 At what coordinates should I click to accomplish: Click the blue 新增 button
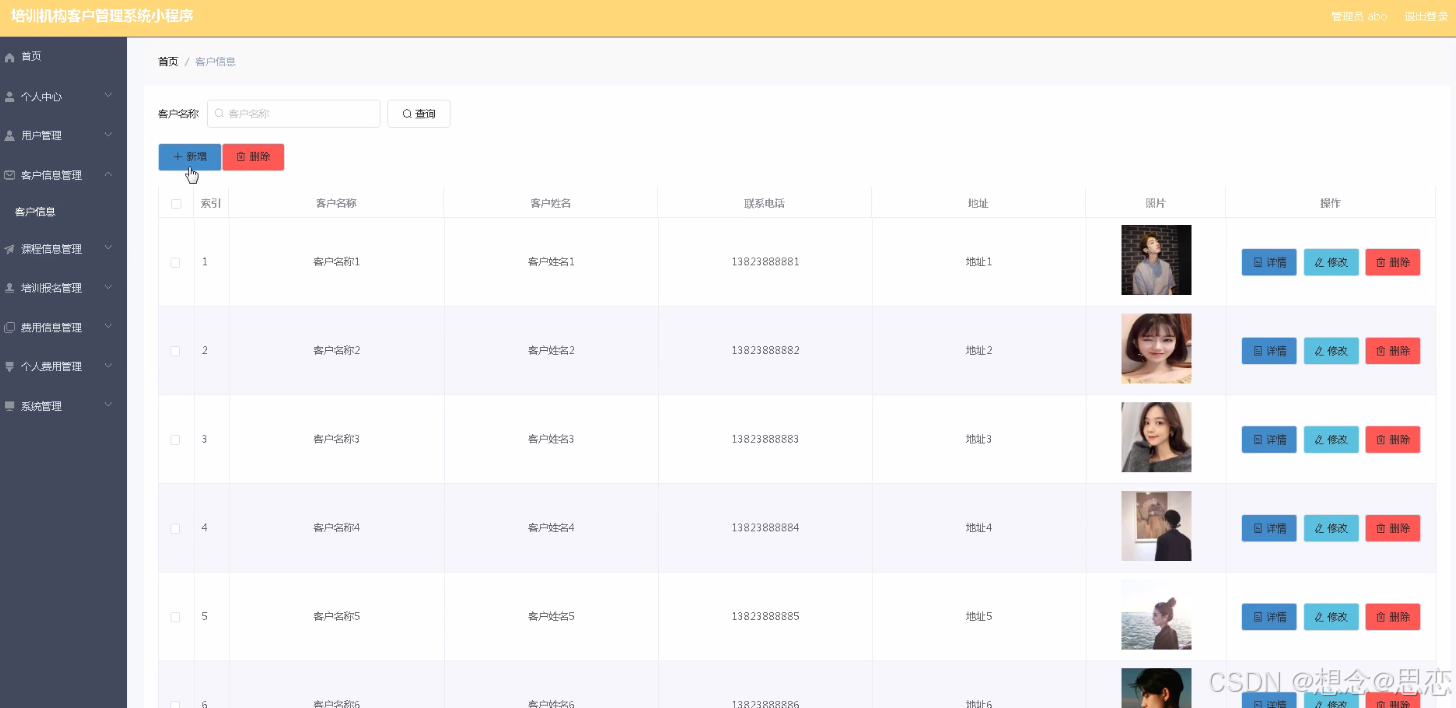point(189,157)
